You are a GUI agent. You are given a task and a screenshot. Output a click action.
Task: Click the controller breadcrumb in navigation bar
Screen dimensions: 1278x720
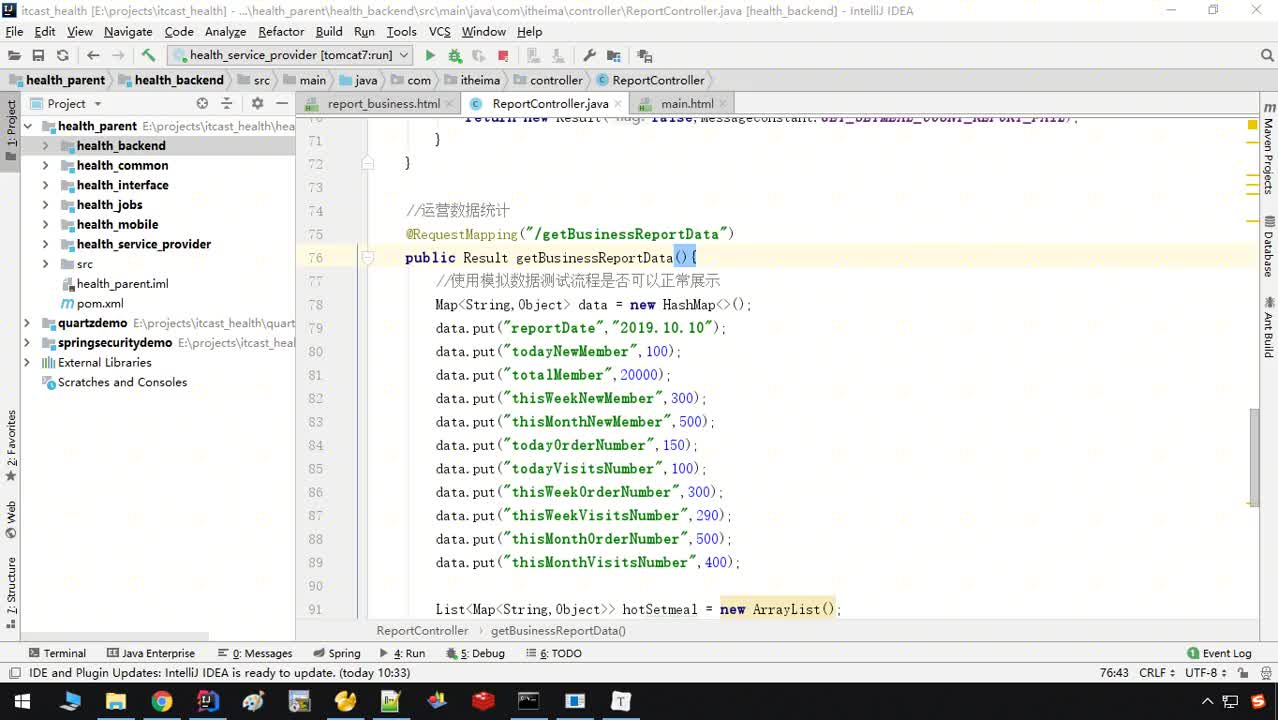point(548,80)
